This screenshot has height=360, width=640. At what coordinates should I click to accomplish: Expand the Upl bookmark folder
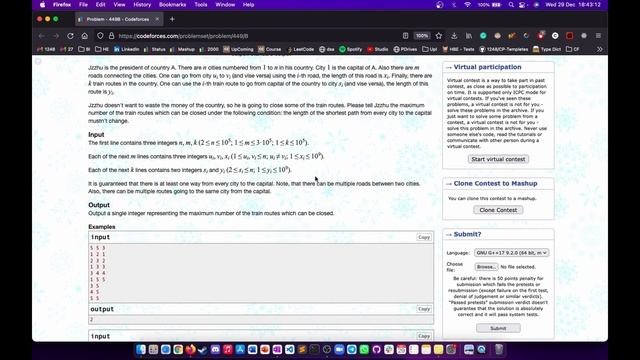point(429,49)
